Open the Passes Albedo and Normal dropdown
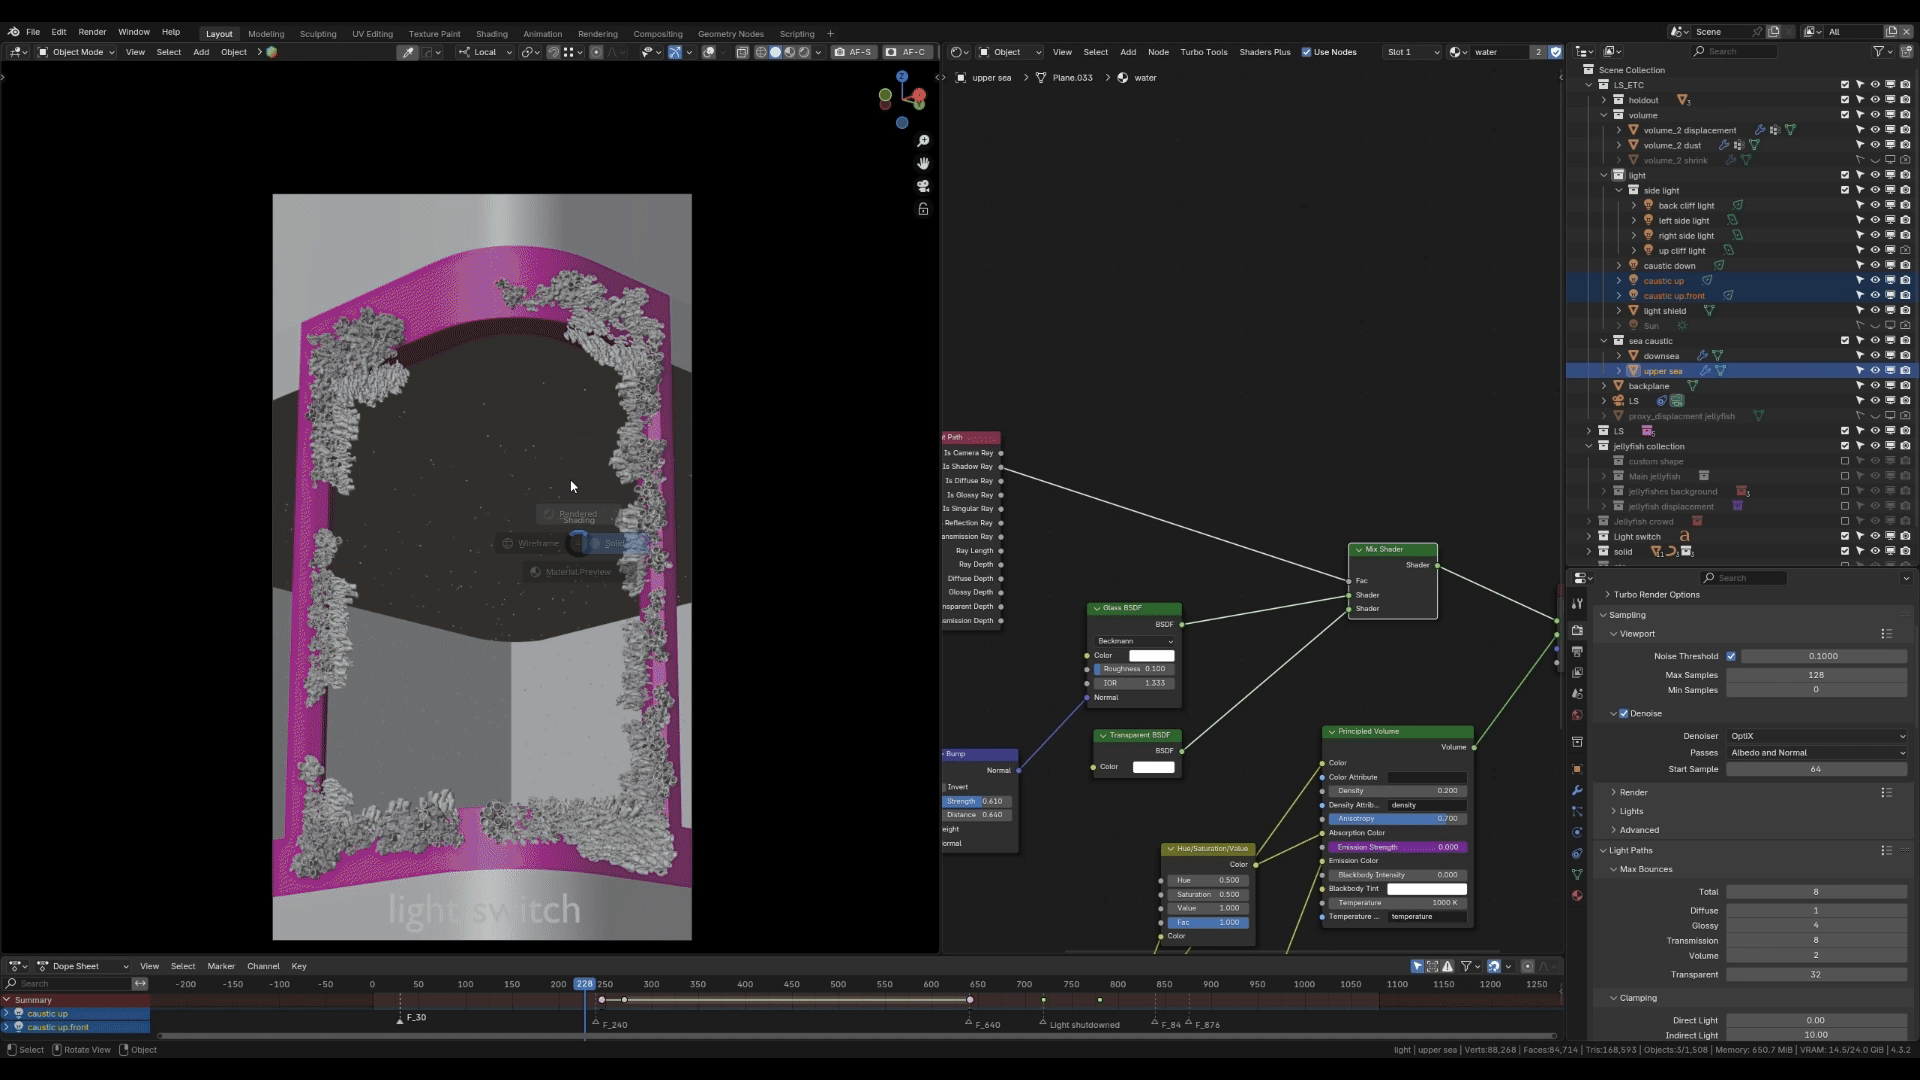The width and height of the screenshot is (1920, 1080). coord(1817,753)
